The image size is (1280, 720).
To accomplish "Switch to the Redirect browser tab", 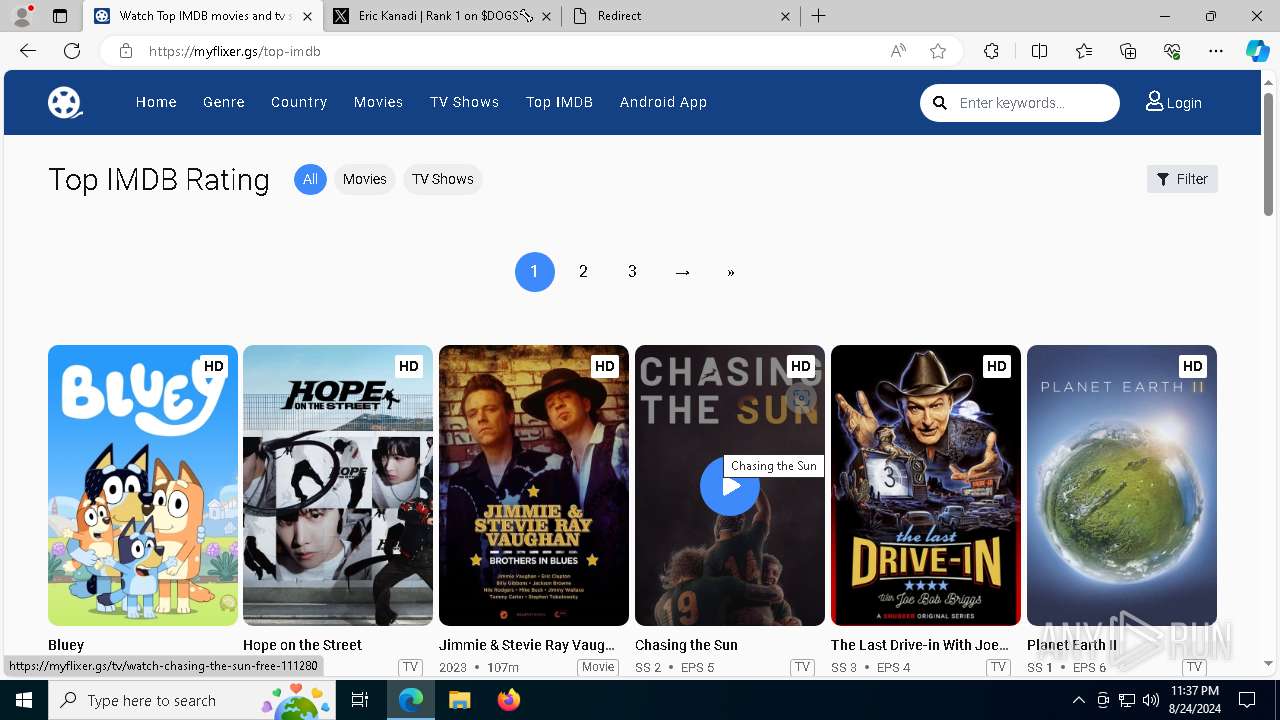I will coord(680,16).
